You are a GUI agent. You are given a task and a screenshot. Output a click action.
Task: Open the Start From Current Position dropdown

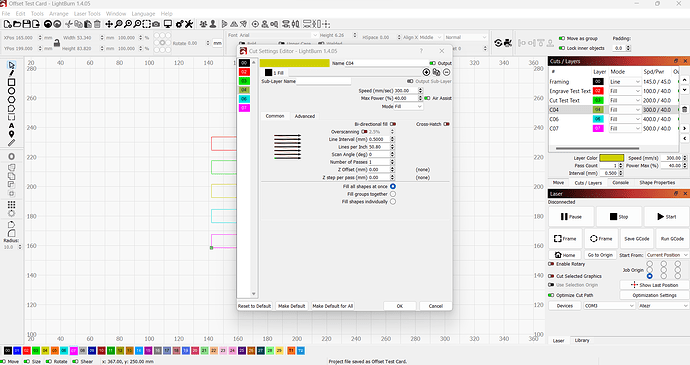[x=667, y=255]
